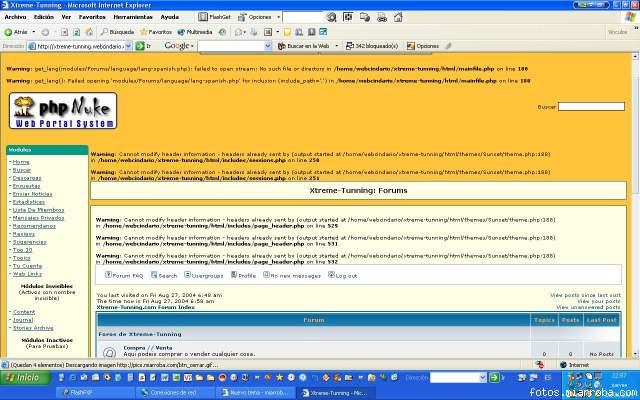Click the Atrás back arrow button
The width and height of the screenshot is (640, 400).
[16, 32]
